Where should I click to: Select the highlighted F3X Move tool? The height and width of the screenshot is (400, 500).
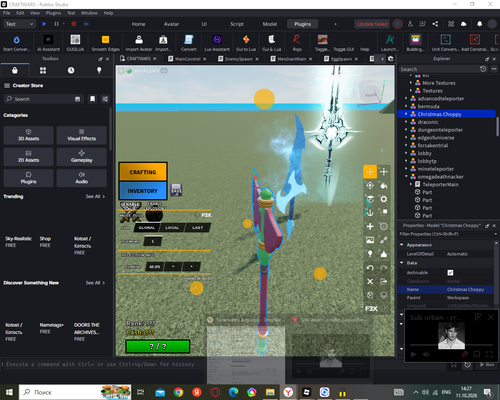pos(370,172)
